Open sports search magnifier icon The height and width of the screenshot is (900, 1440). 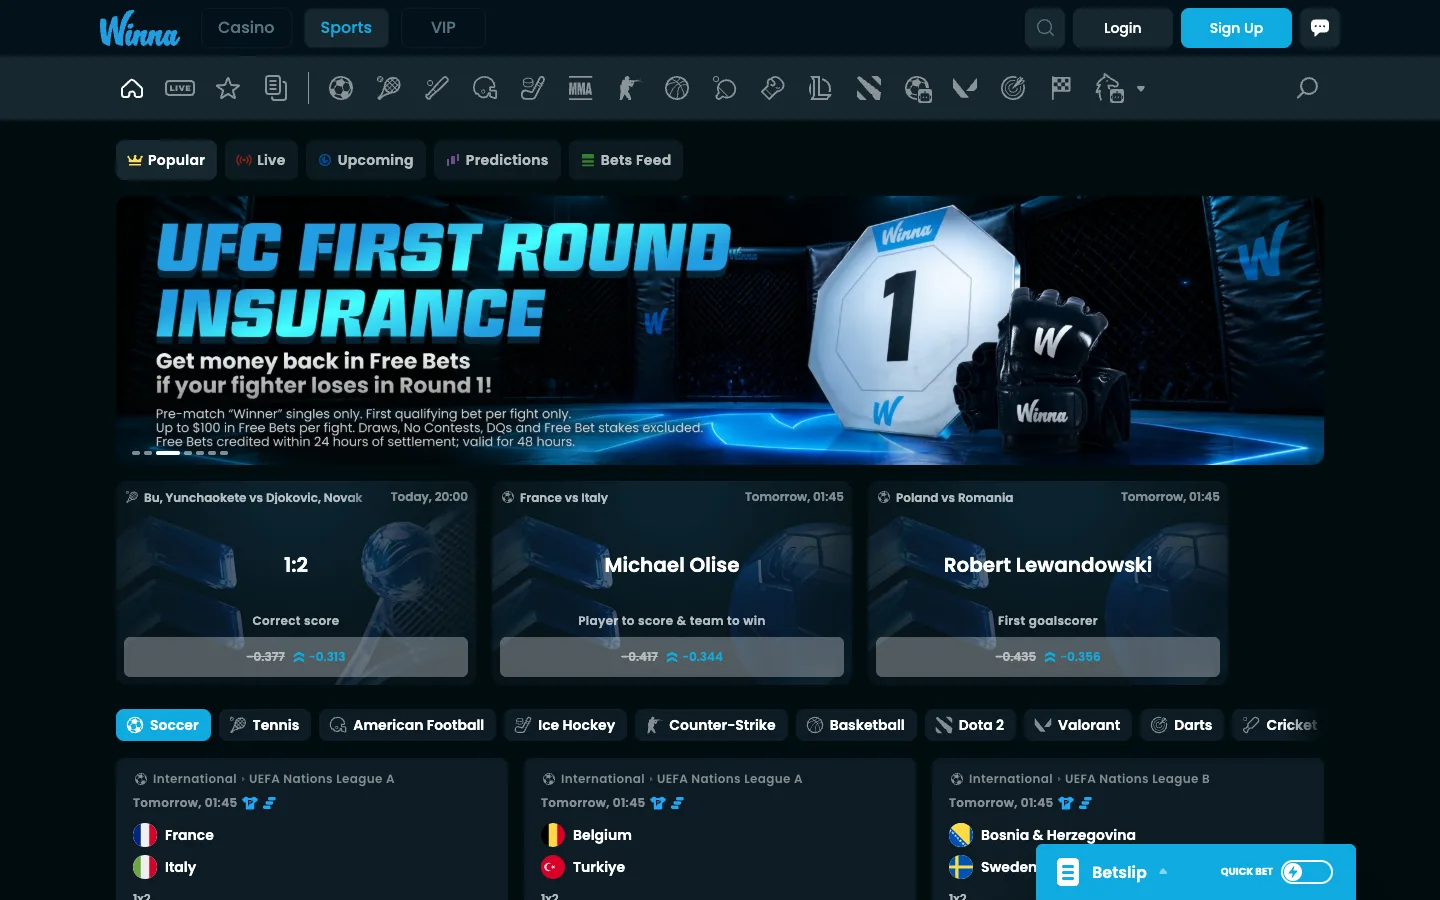pyautogui.click(x=1307, y=88)
